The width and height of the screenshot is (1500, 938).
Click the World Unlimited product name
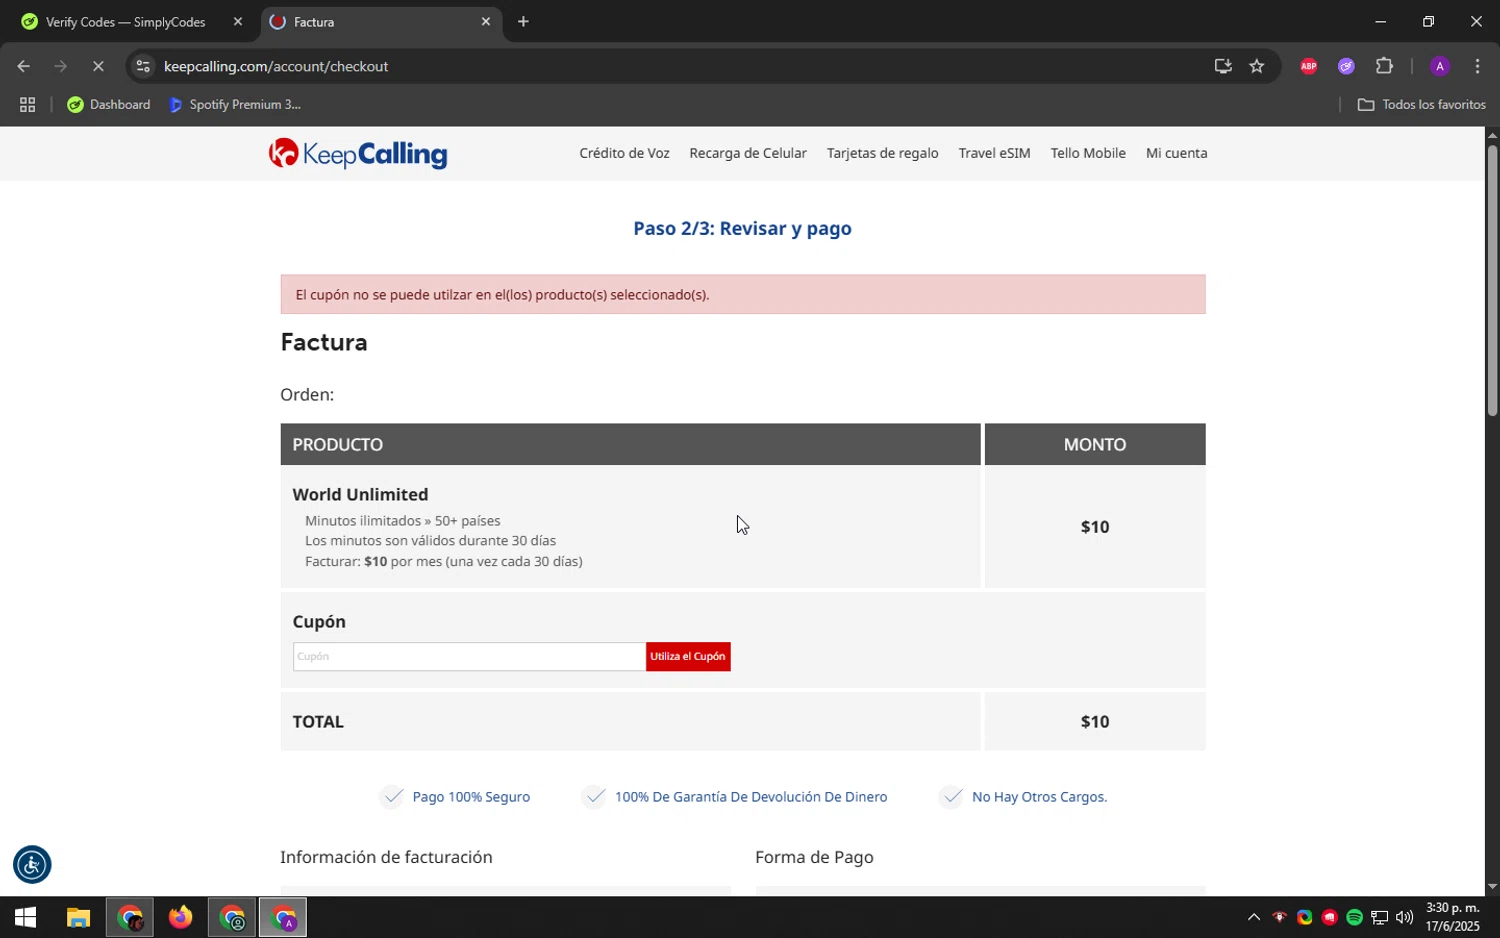(360, 494)
